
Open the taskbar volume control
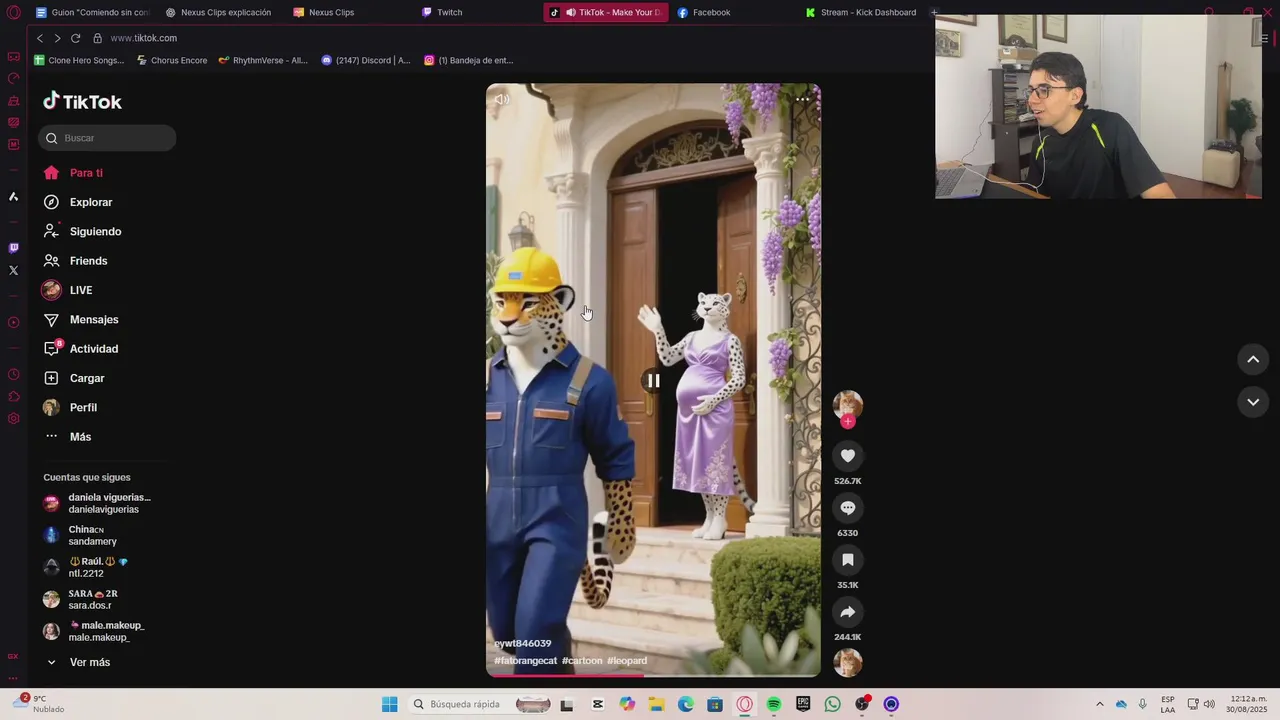[1209, 704]
